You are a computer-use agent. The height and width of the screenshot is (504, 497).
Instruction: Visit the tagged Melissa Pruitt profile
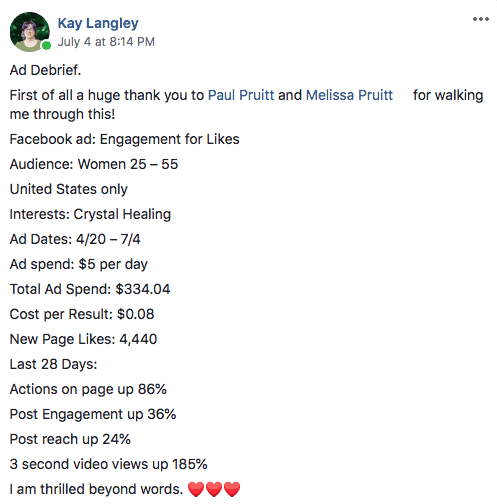click(x=349, y=95)
